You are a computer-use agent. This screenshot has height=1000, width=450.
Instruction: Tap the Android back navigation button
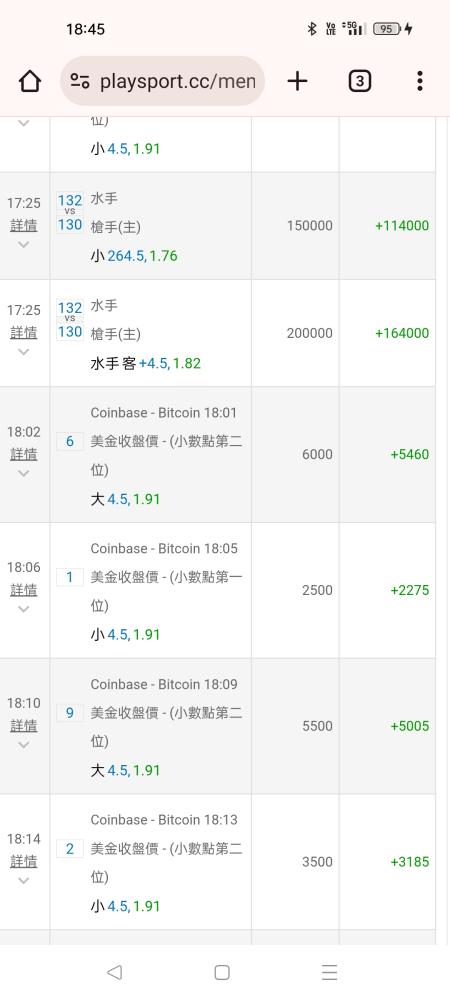pyautogui.click(x=114, y=972)
